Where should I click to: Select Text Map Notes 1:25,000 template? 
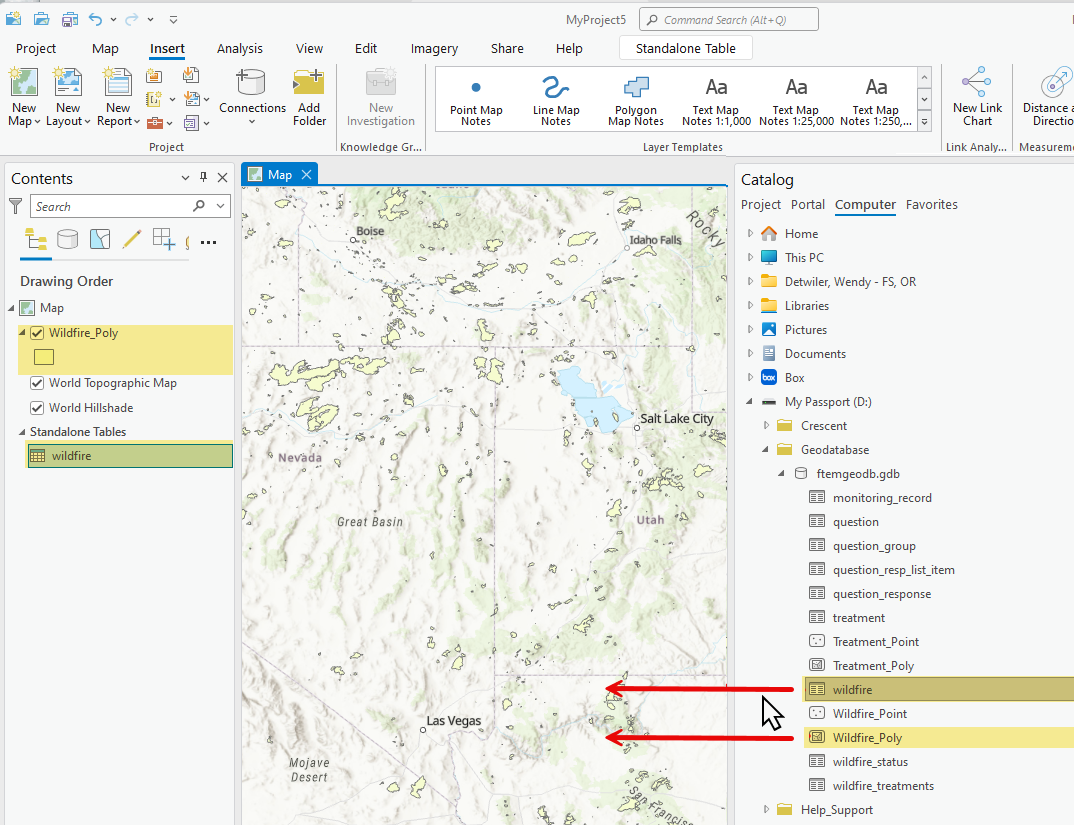coord(796,100)
